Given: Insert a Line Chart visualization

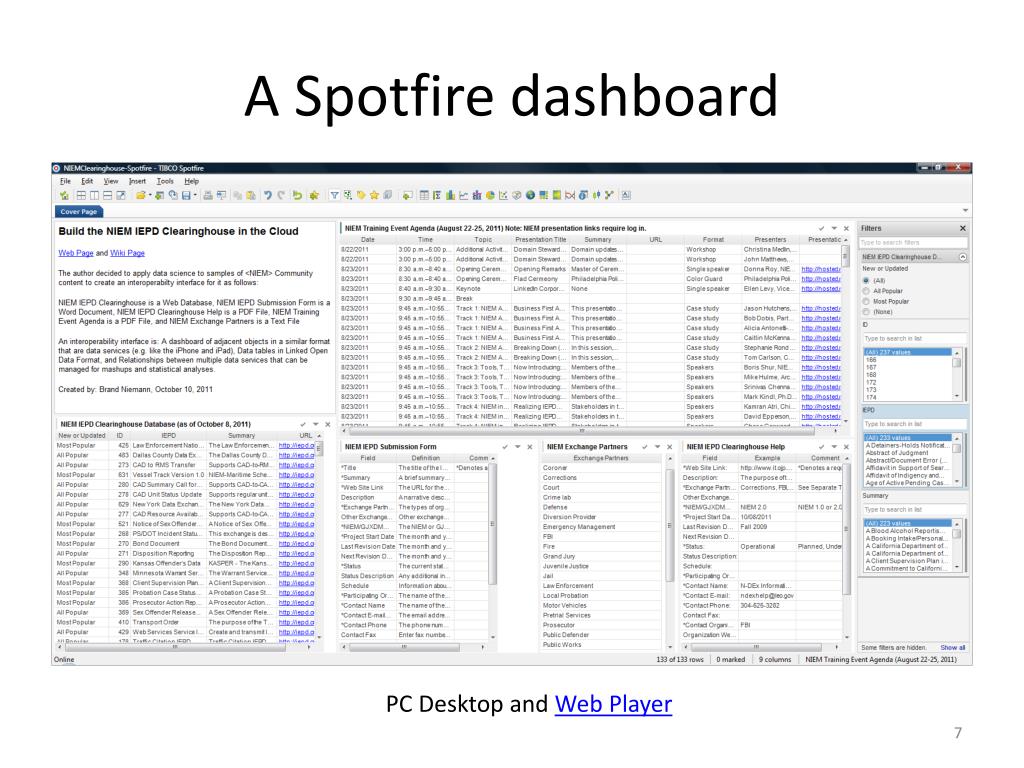Looking at the screenshot, I should tap(464, 195).
